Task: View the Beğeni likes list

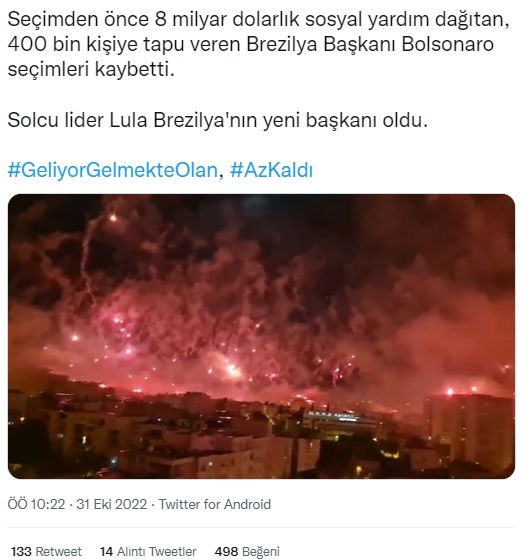Action: [260, 551]
